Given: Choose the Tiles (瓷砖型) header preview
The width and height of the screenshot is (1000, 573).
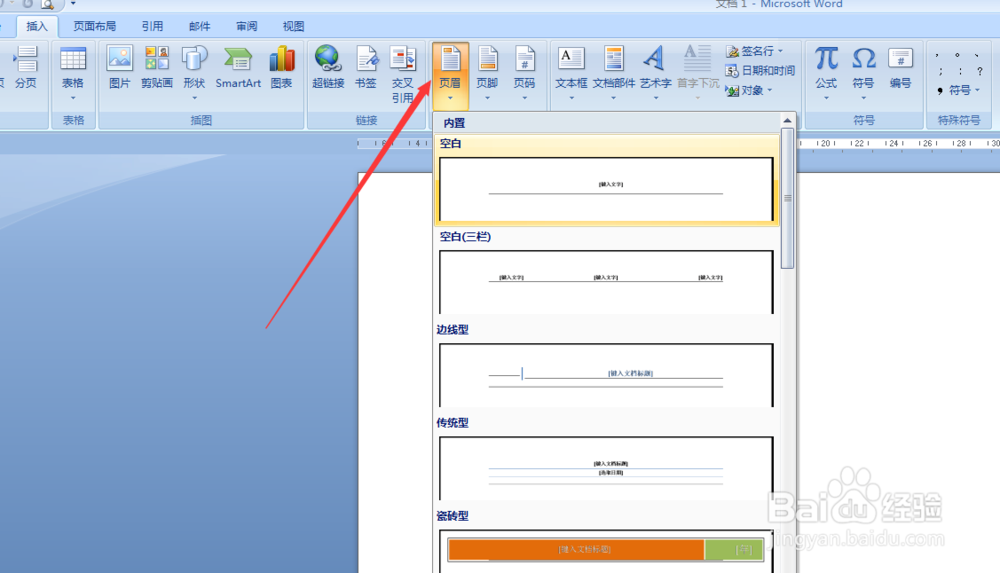Looking at the screenshot, I should pyautogui.click(x=606, y=551).
